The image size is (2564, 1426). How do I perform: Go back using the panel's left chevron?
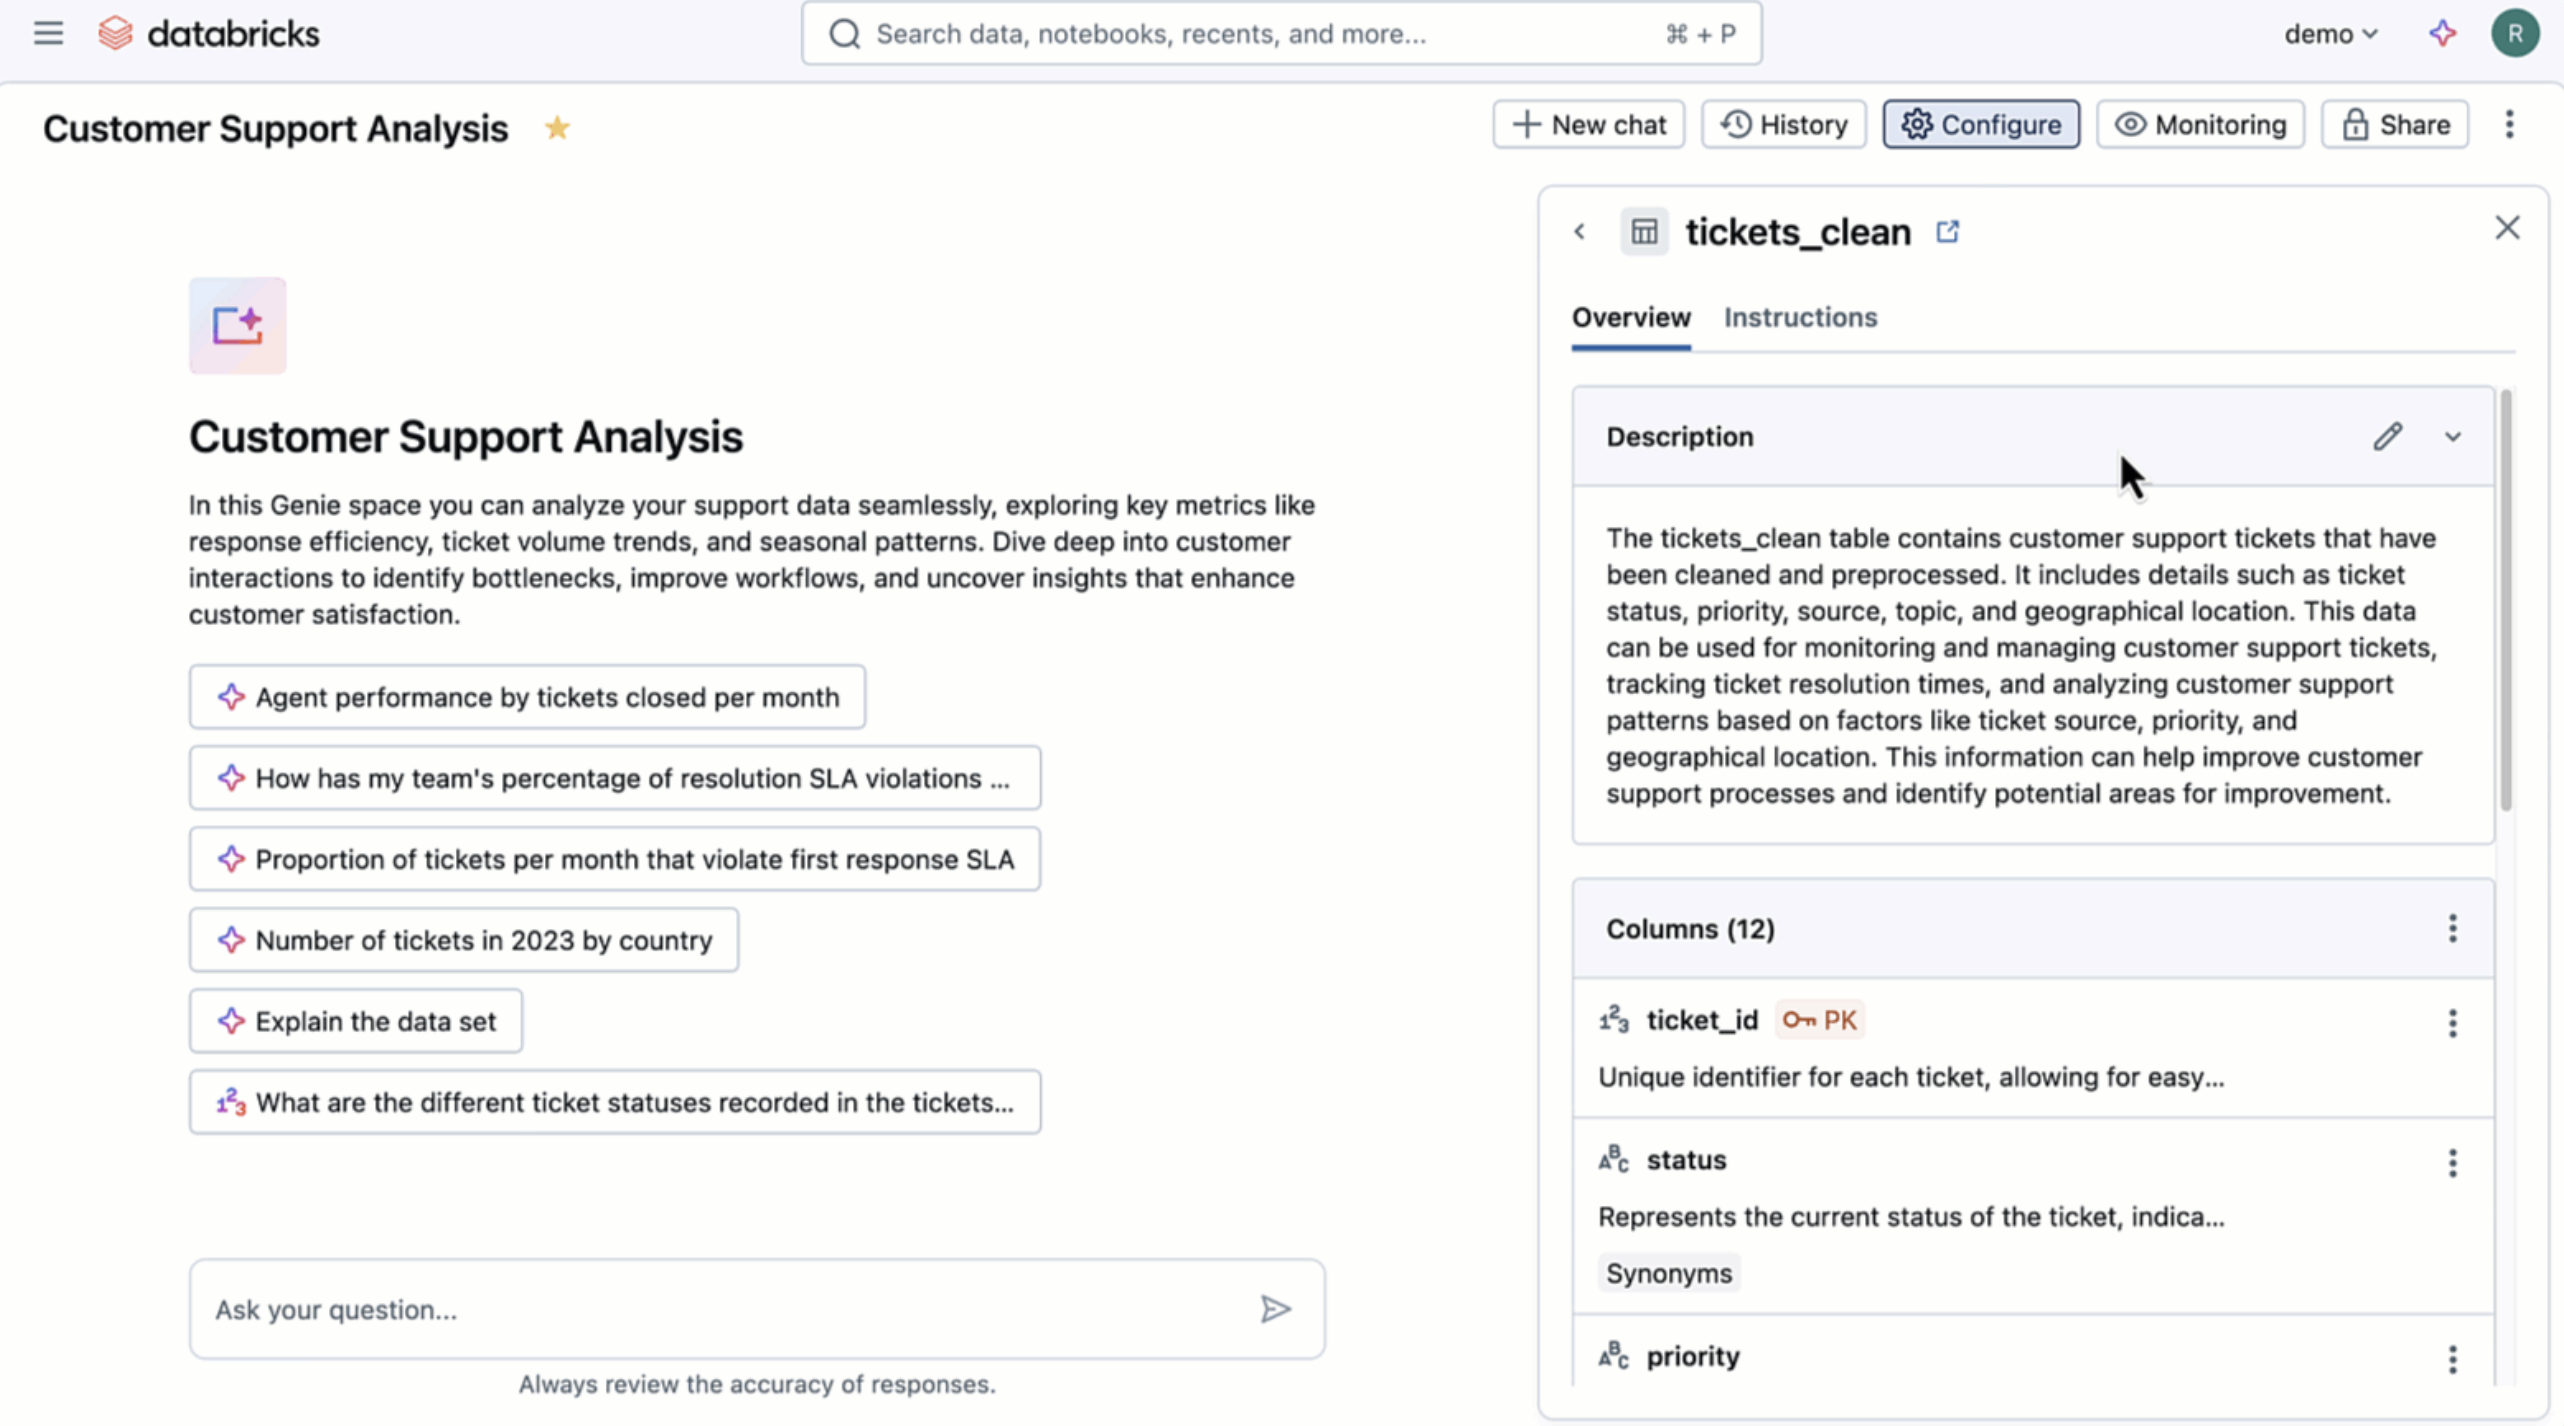1579,232
